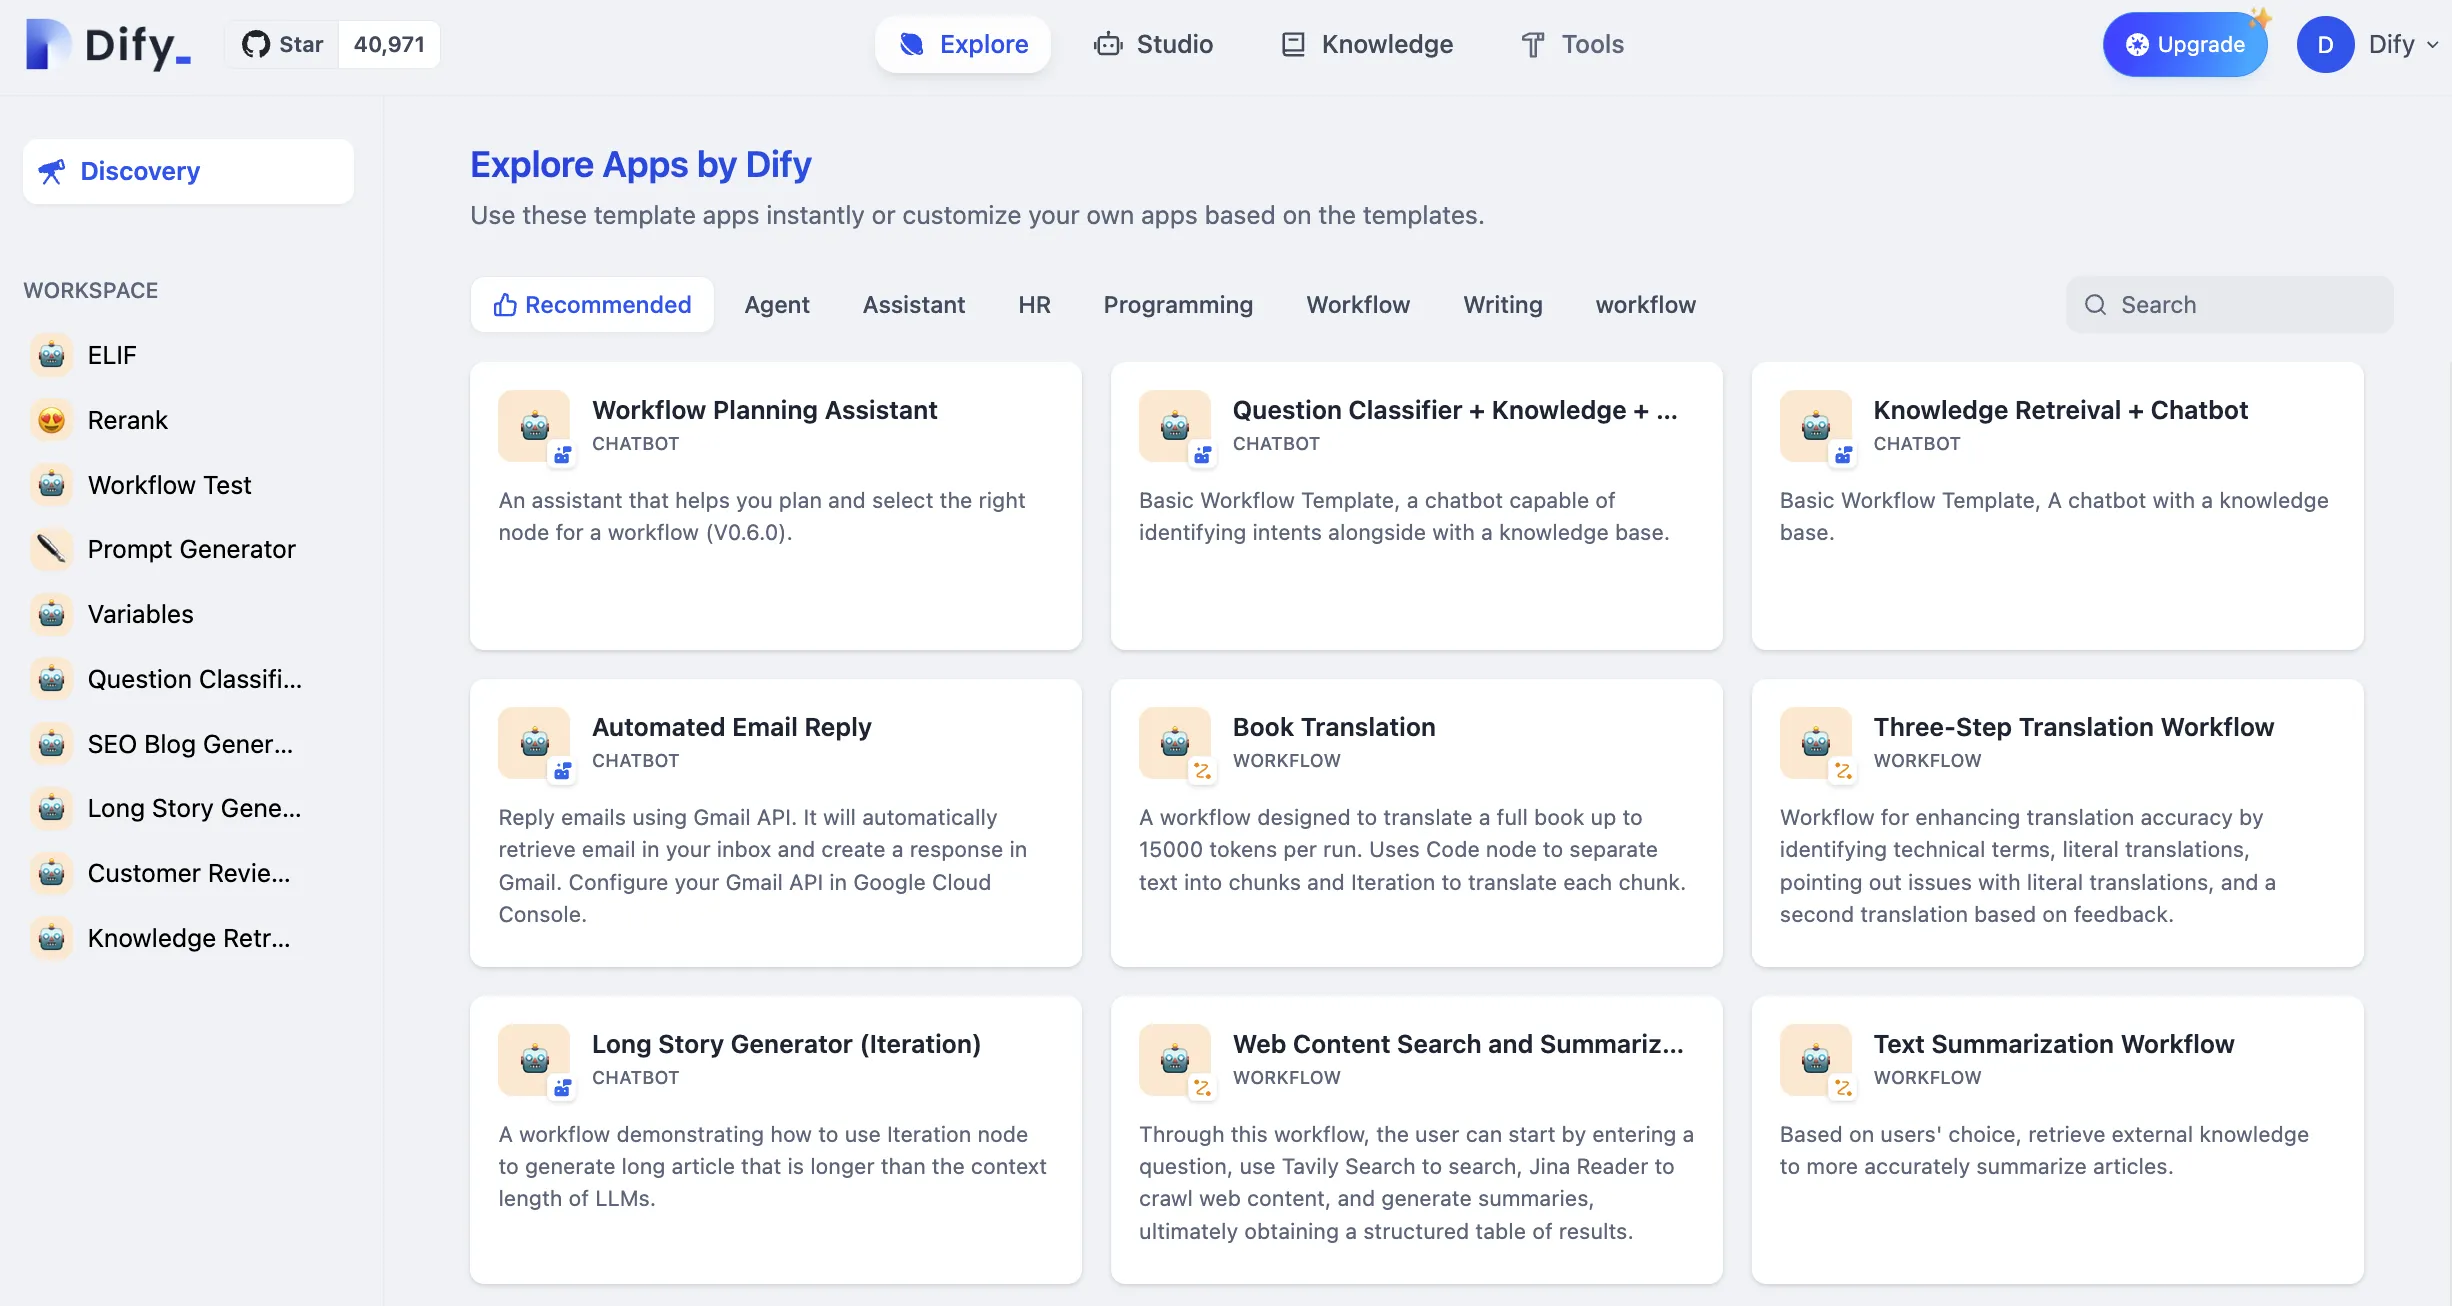Screen dimensions: 2452x1306
Task: Click Workflow Planning Assistant card icon
Action: click(x=535, y=426)
